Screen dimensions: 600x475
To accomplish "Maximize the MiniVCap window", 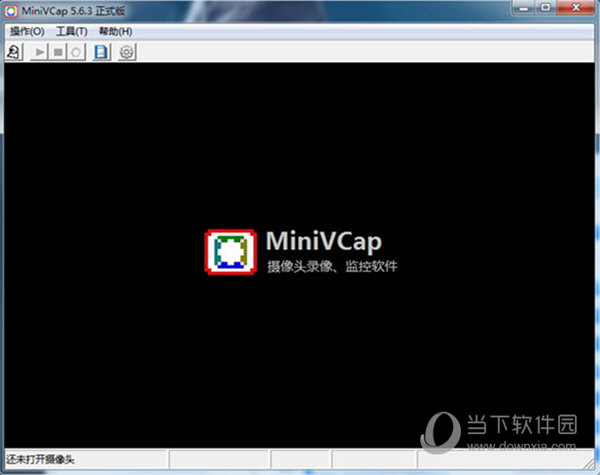I will pos(546,8).
